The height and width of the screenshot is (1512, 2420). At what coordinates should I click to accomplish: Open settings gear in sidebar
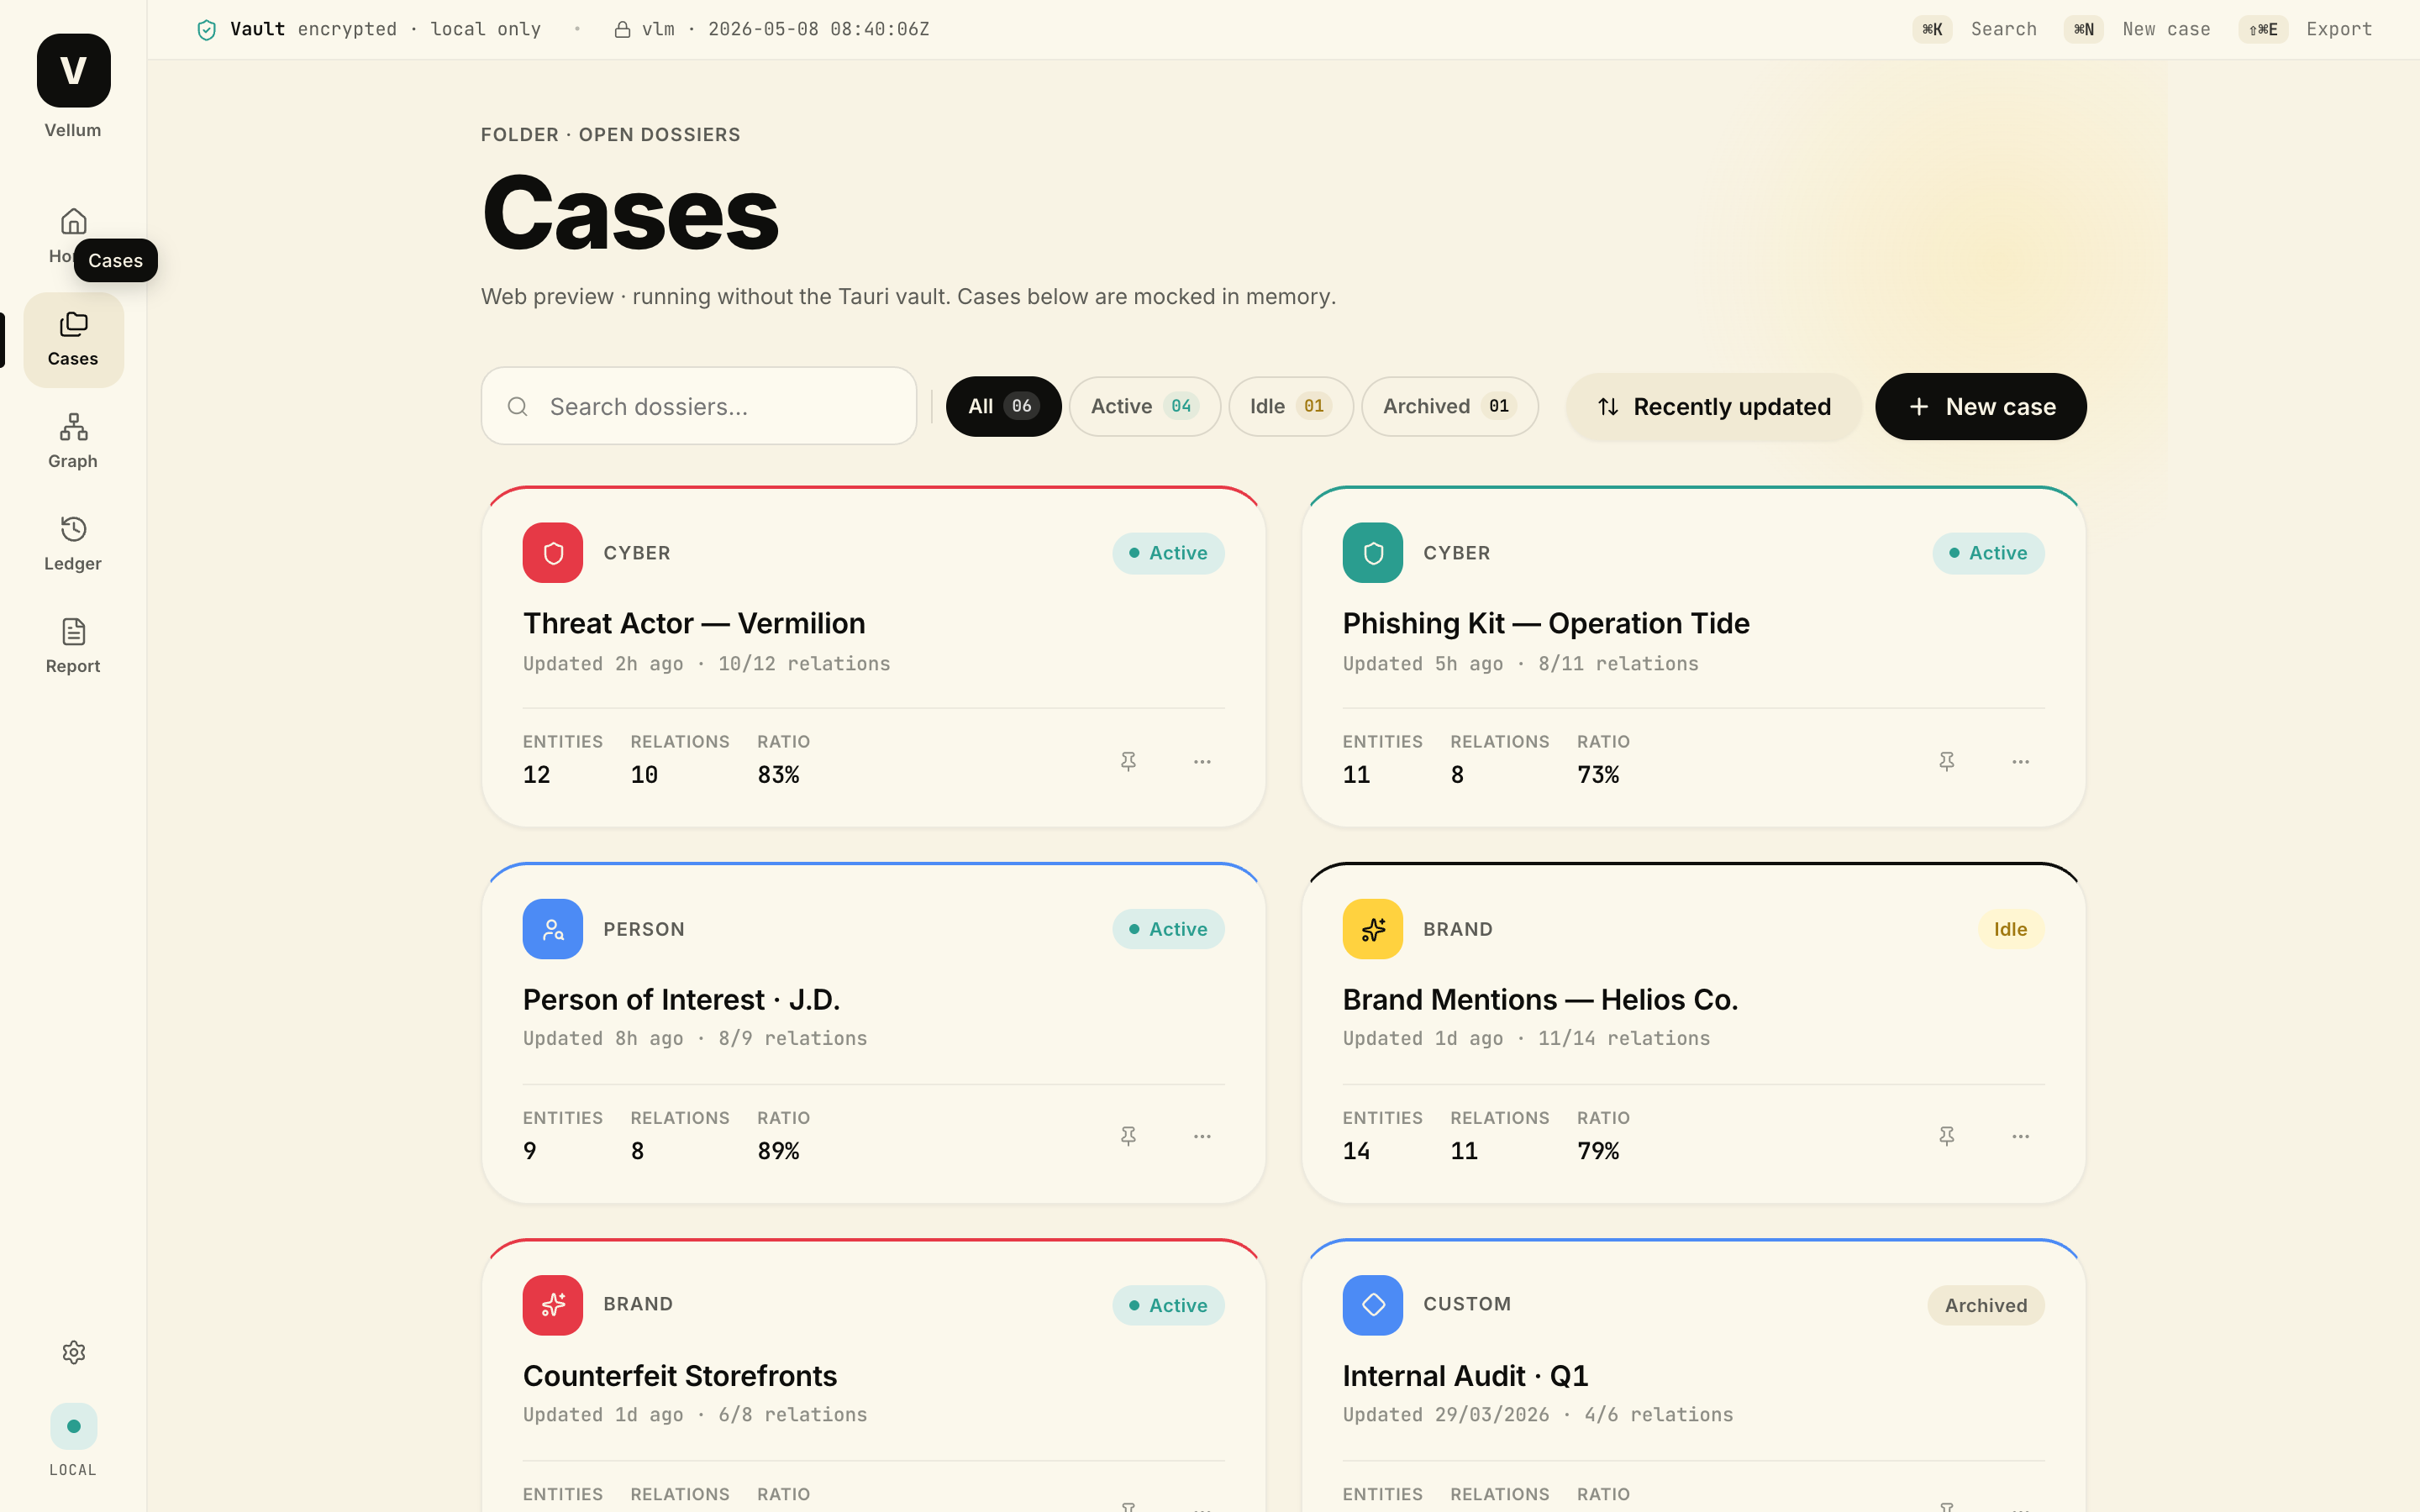73,1352
